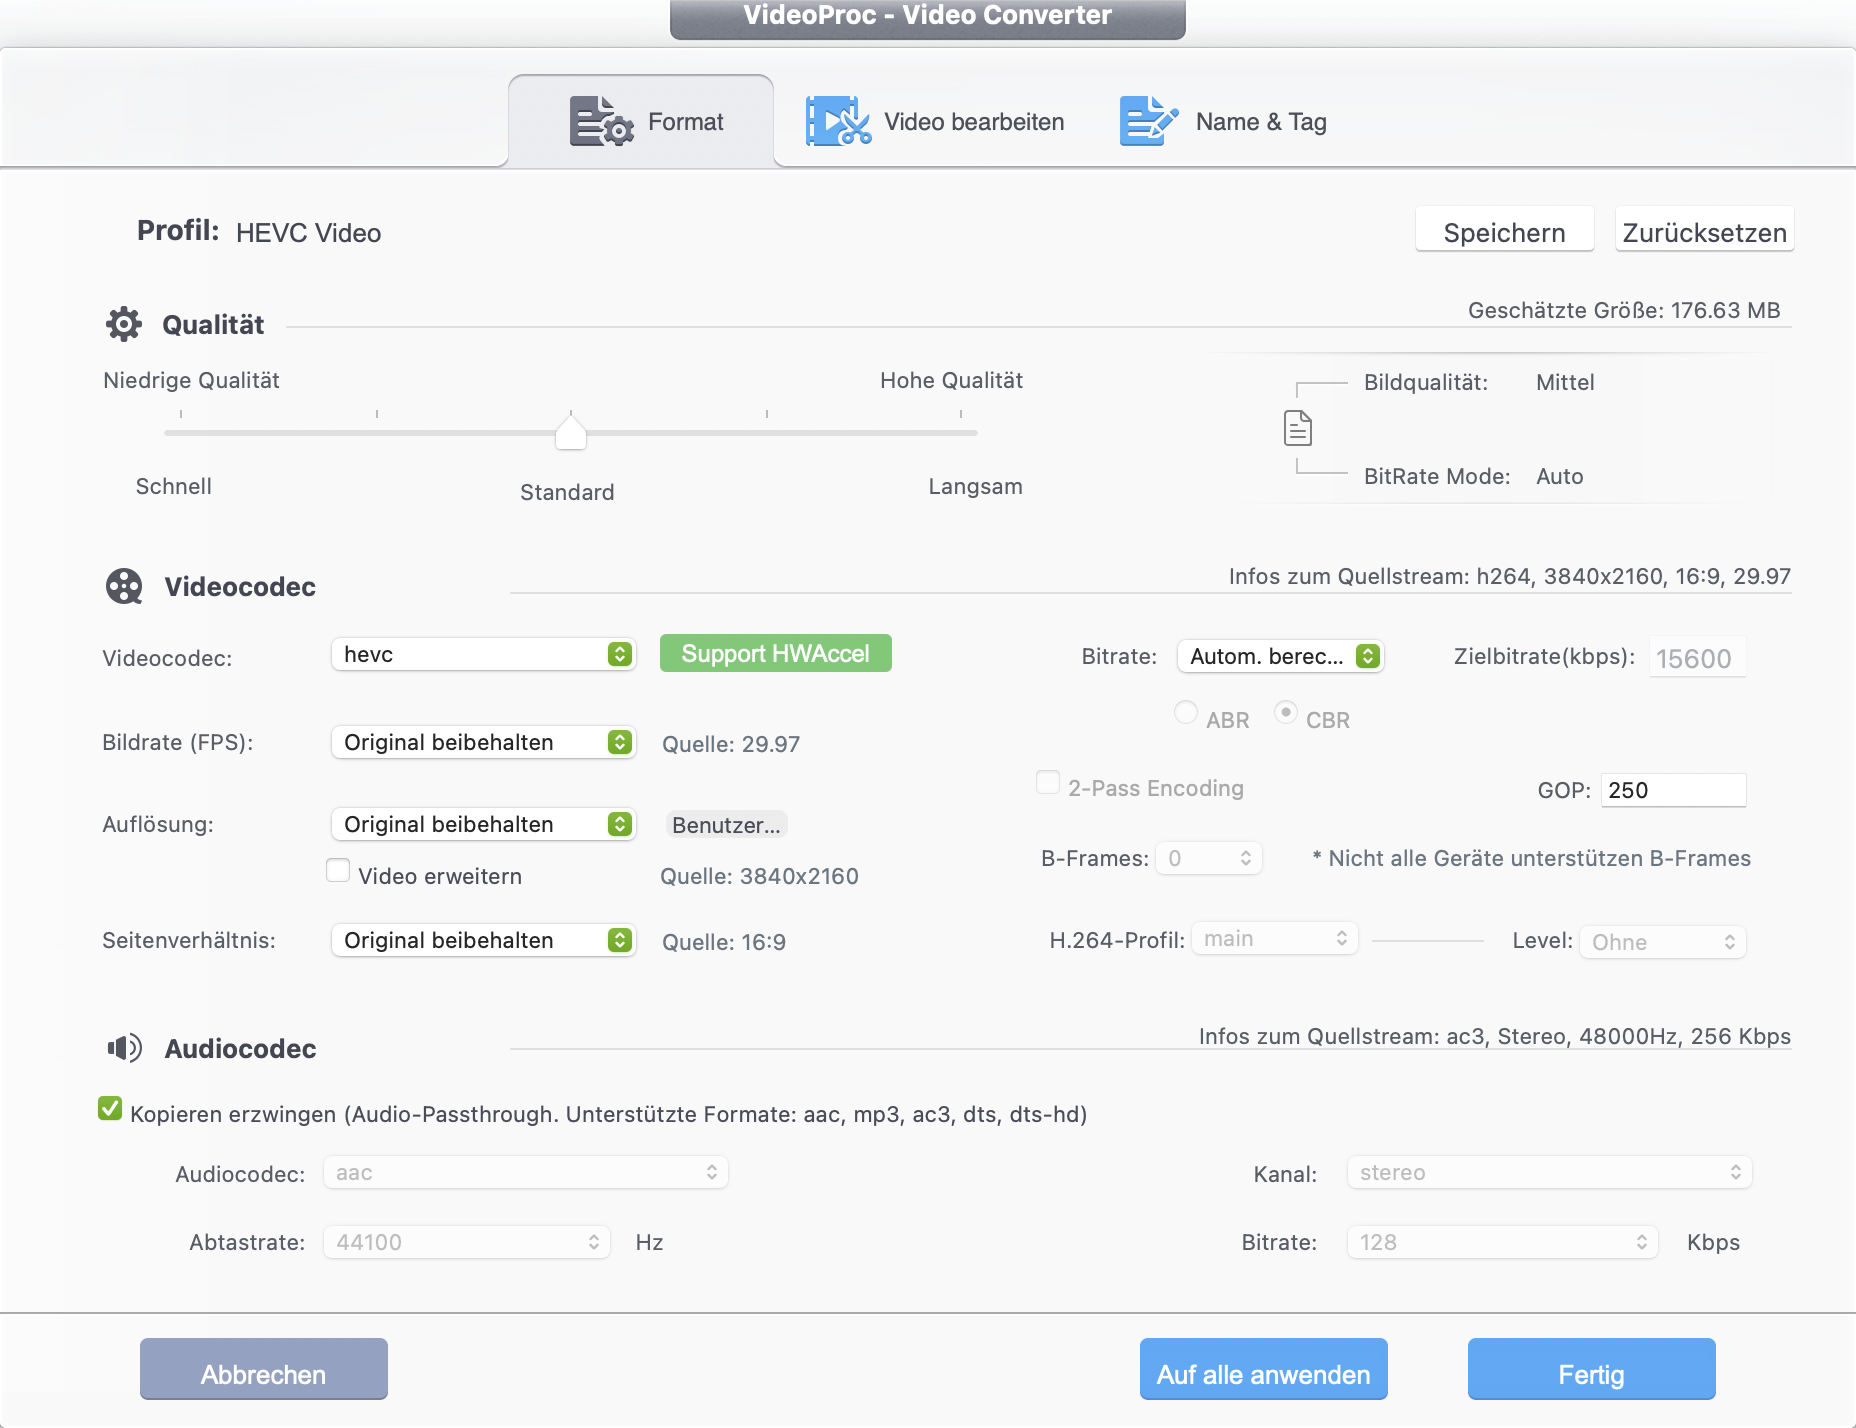Open the audio Bitrate 128 dropdown
This screenshot has width=1856, height=1428.
pyautogui.click(x=1503, y=1242)
